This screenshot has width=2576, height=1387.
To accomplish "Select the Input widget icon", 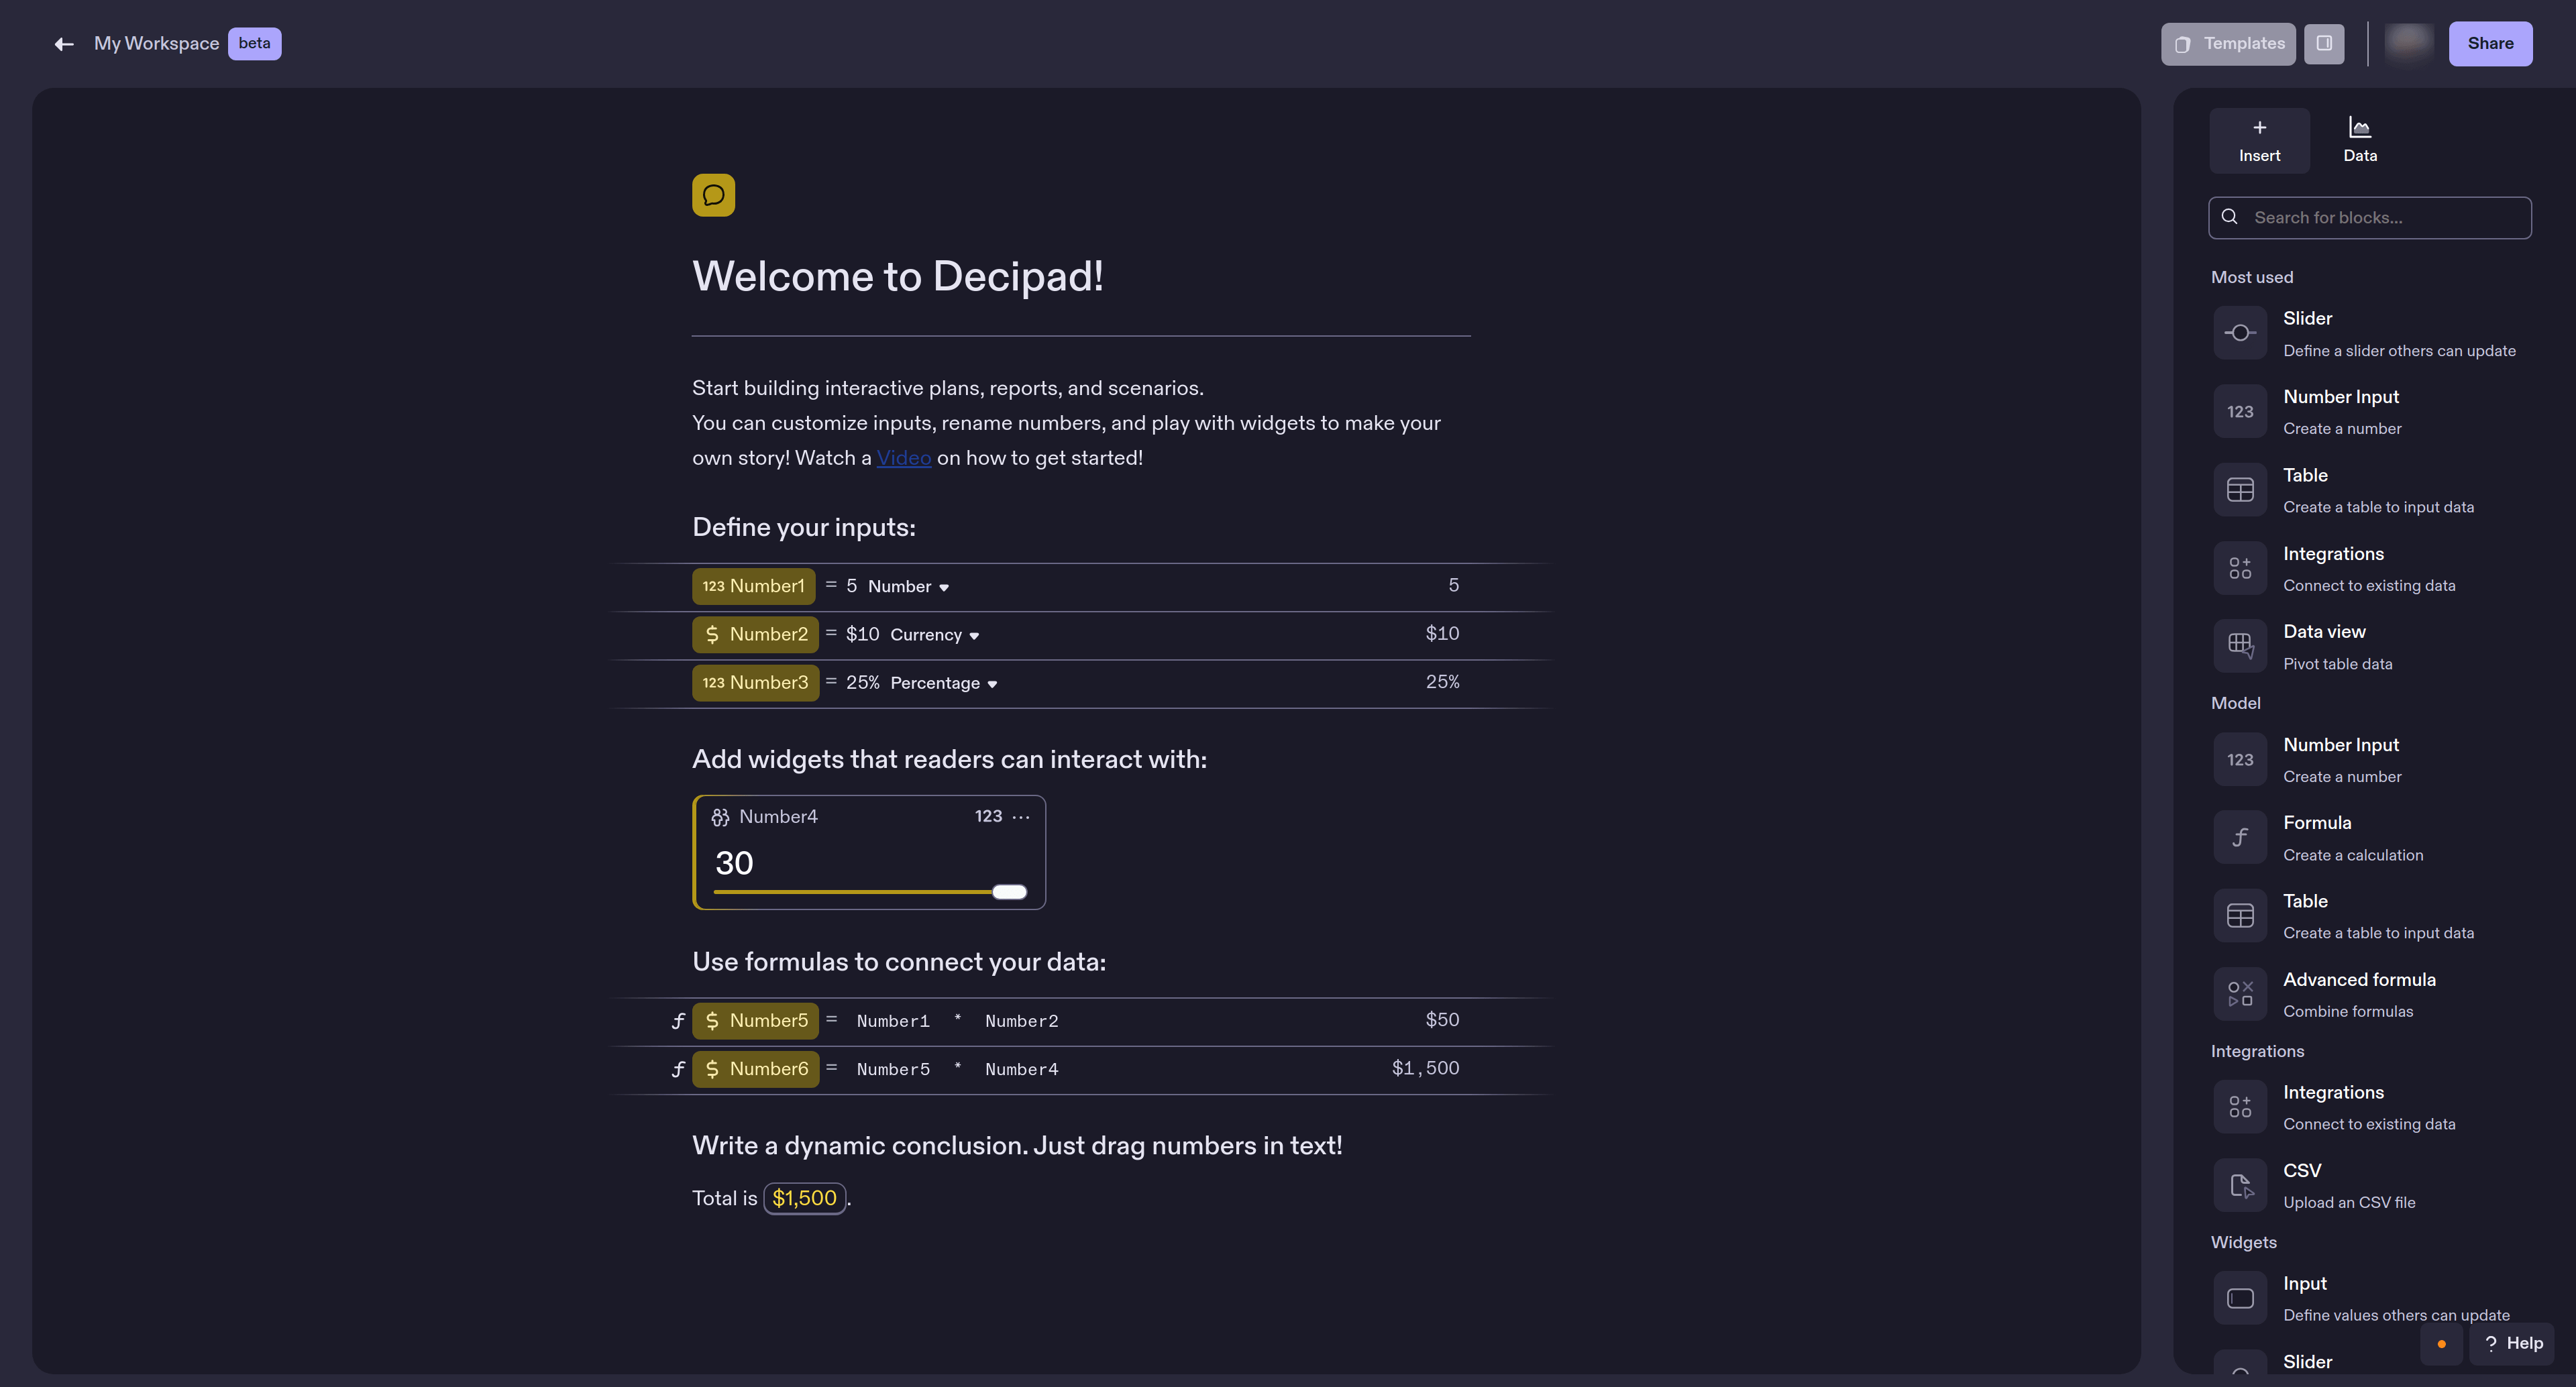I will click(2240, 1298).
